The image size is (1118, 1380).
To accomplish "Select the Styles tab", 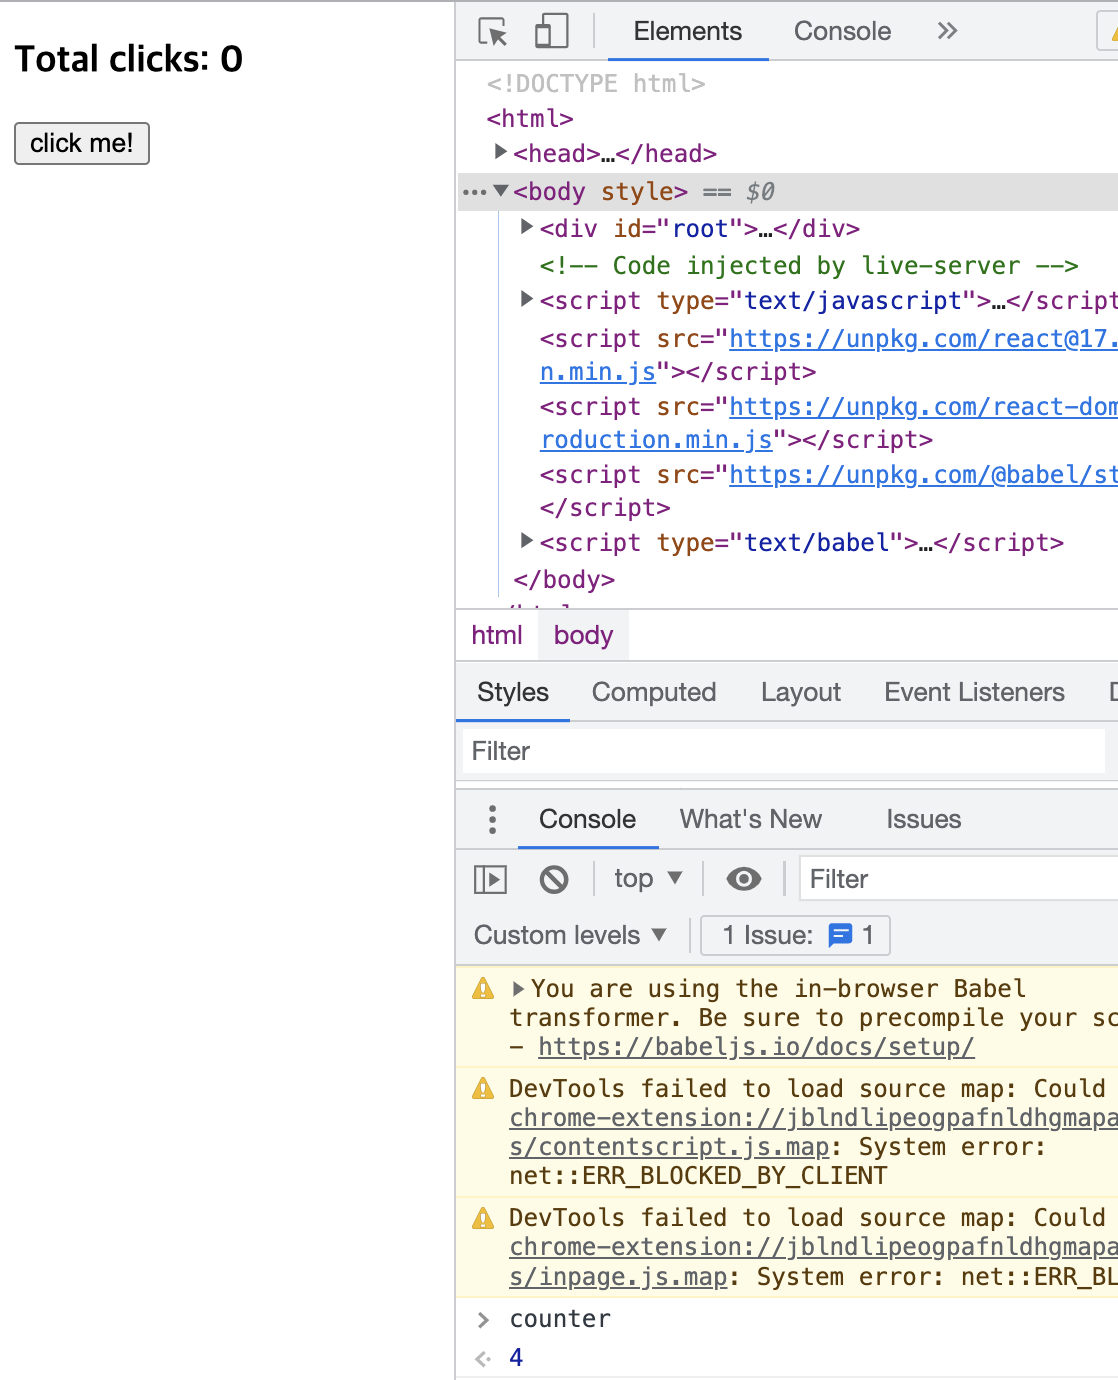I will [x=513, y=692].
